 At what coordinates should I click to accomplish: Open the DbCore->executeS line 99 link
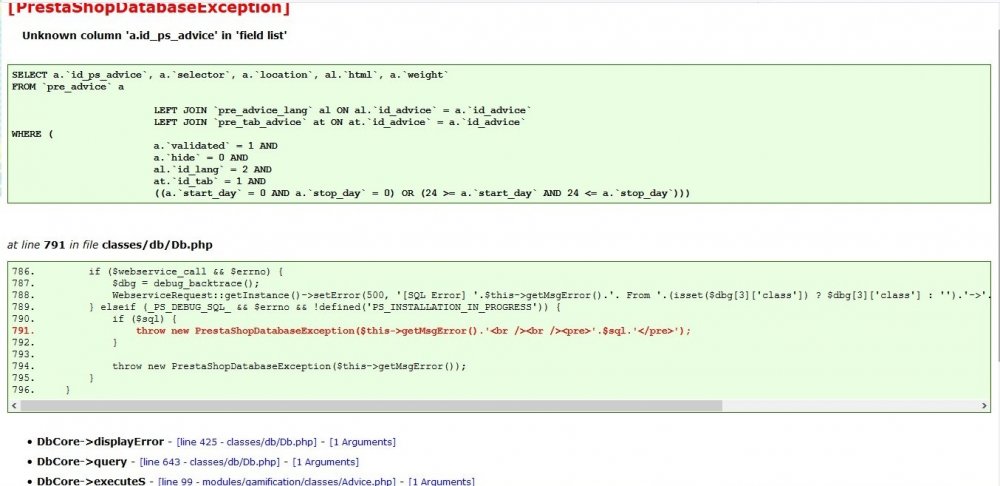point(277,482)
